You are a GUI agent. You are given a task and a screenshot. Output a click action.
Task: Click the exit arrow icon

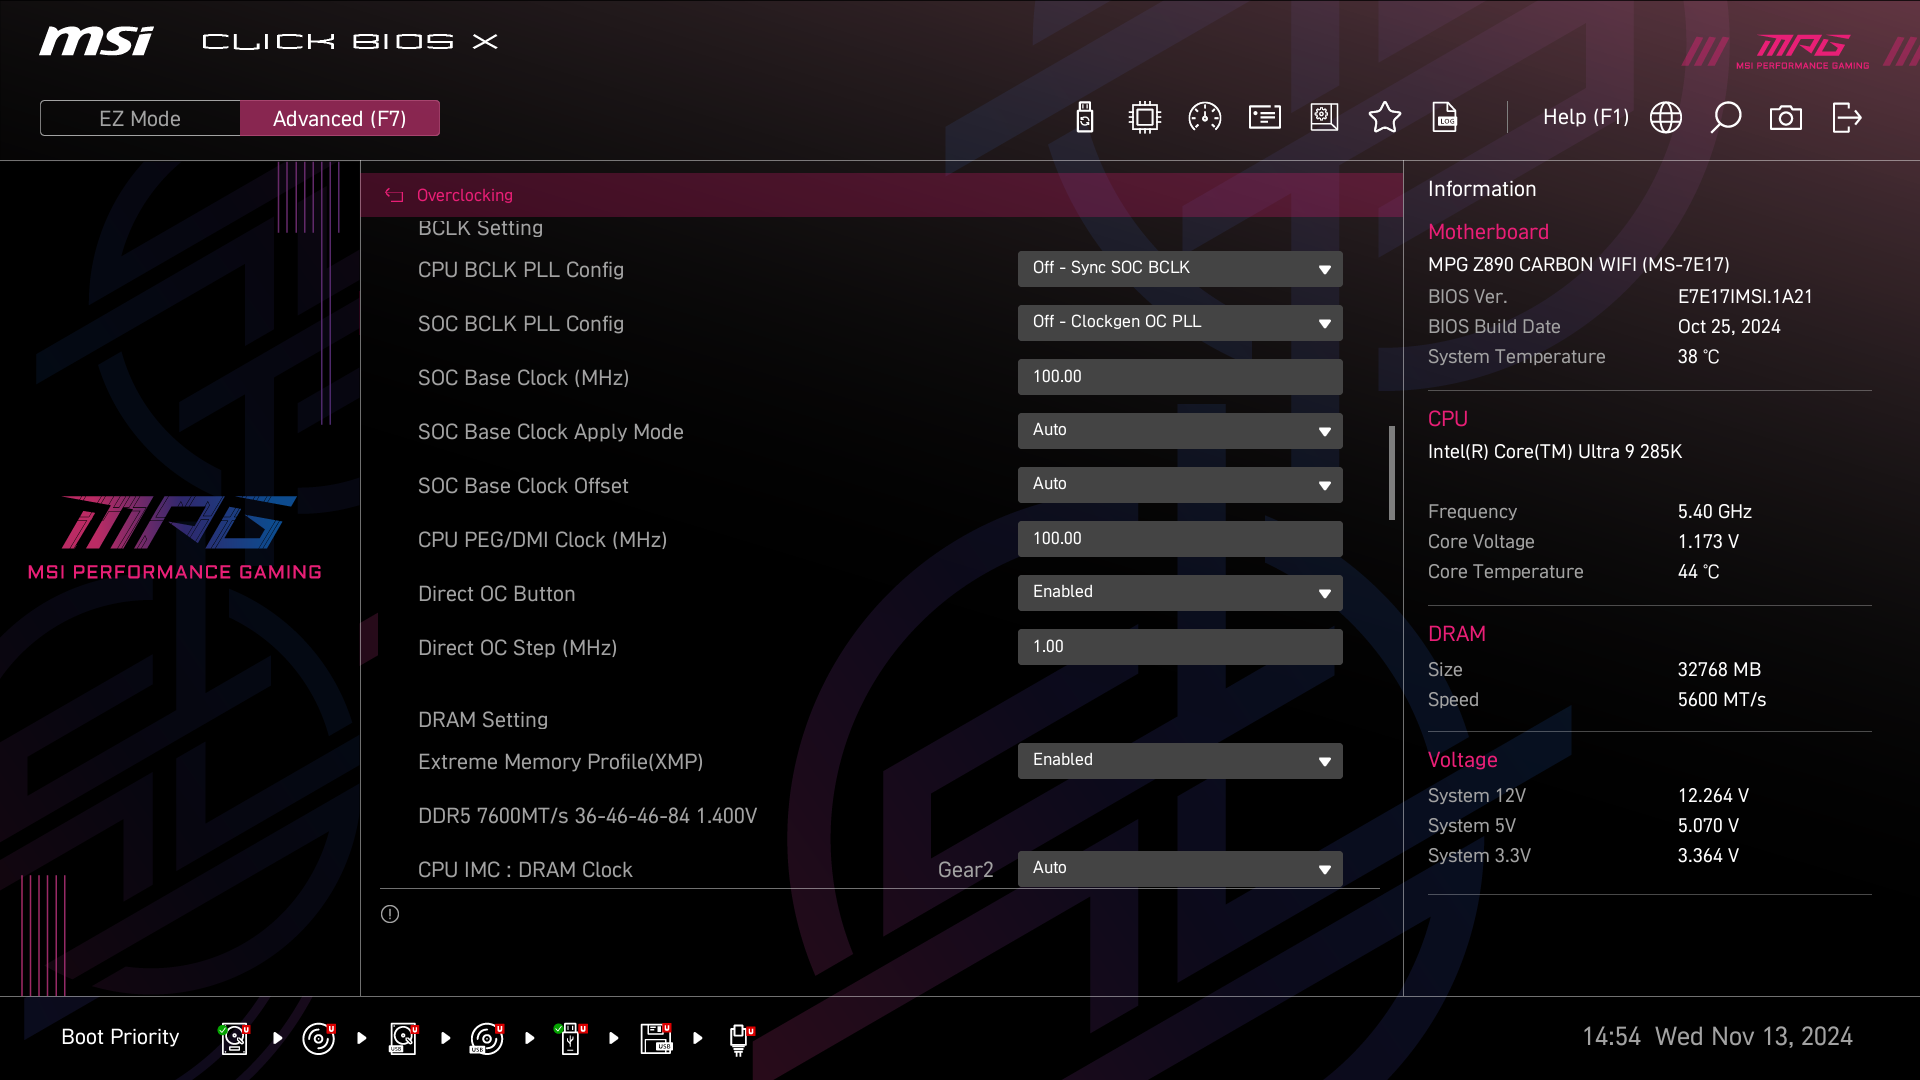pyautogui.click(x=1846, y=118)
